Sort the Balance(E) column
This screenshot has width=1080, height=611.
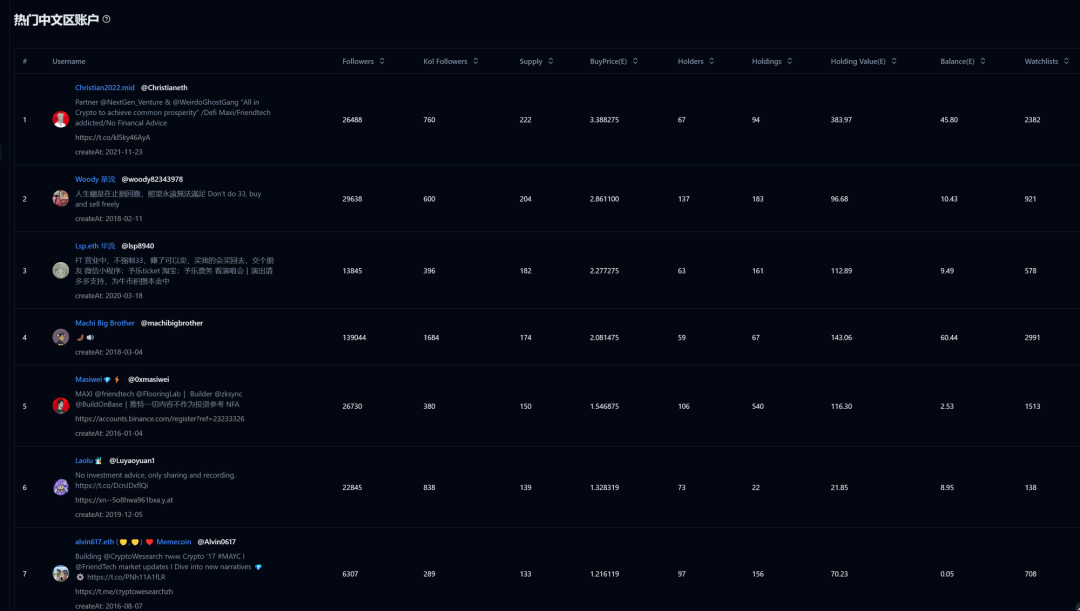coord(983,62)
